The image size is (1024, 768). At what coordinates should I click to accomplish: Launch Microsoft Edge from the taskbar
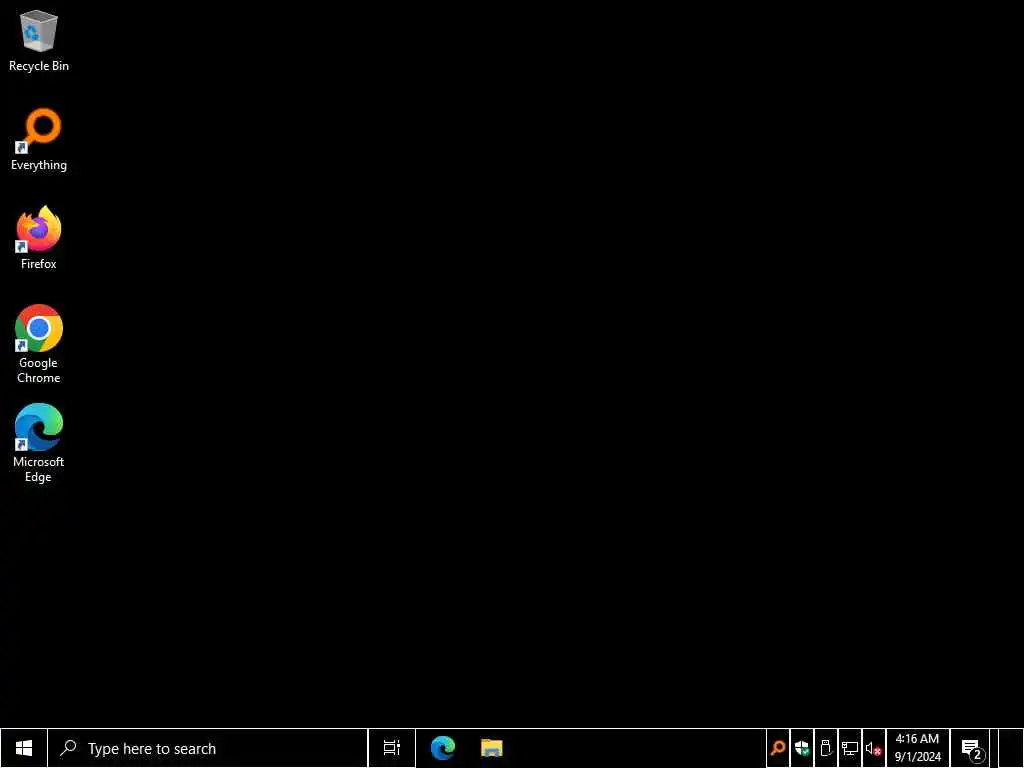click(443, 748)
